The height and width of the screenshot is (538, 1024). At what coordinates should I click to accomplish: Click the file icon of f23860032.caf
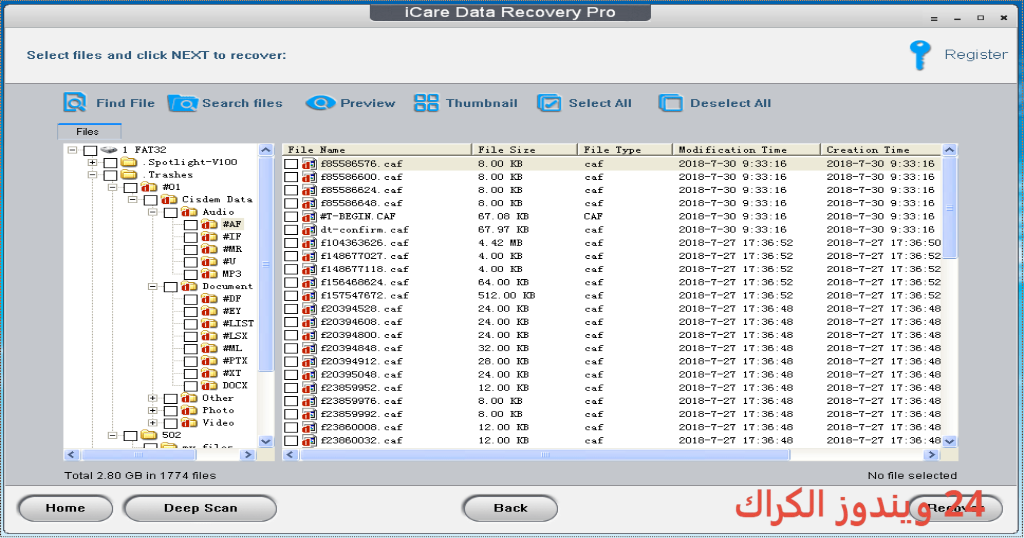point(309,441)
